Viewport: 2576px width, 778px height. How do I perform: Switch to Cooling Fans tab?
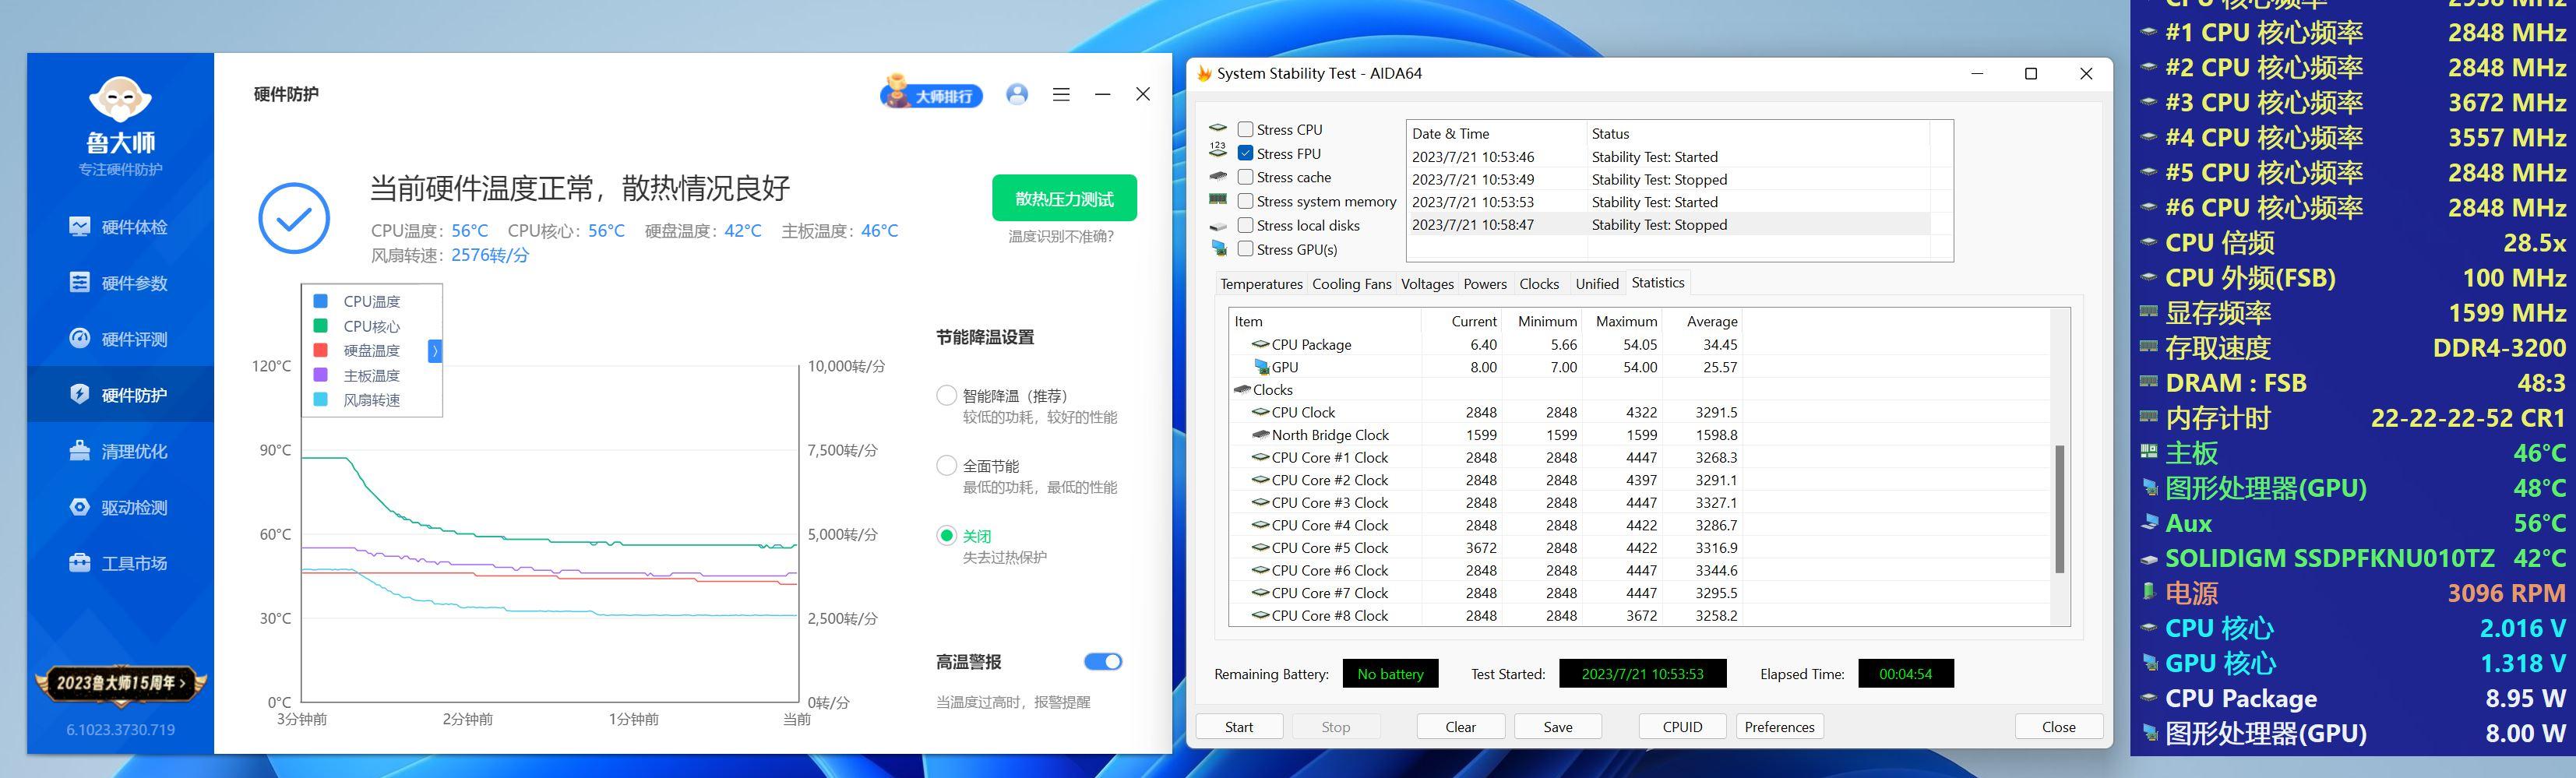pyautogui.click(x=1351, y=284)
